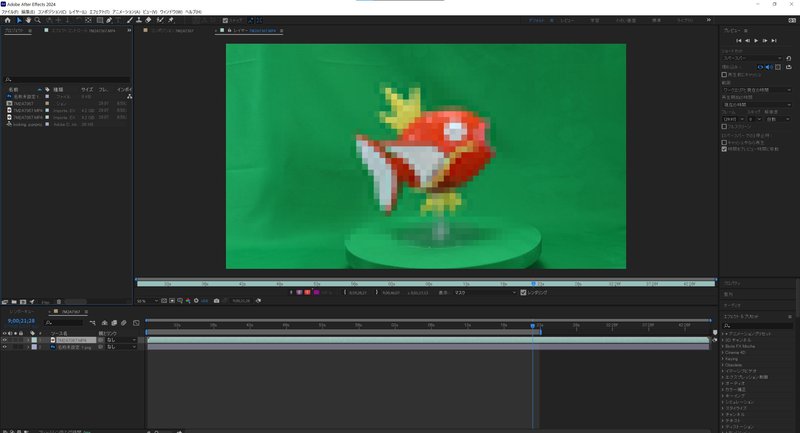Toggle the checked bottom checkbox in Preview panel
This screenshot has height=433, width=800.
point(724,149)
